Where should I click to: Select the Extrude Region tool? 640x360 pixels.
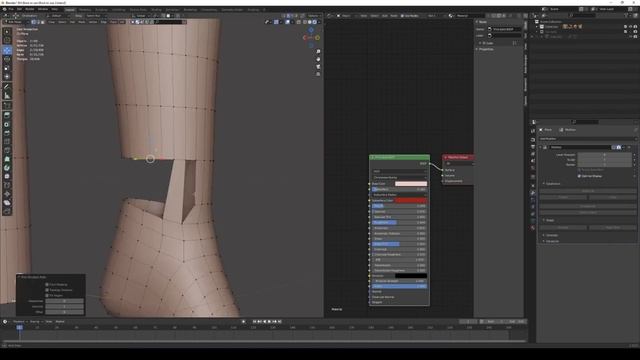7,115
